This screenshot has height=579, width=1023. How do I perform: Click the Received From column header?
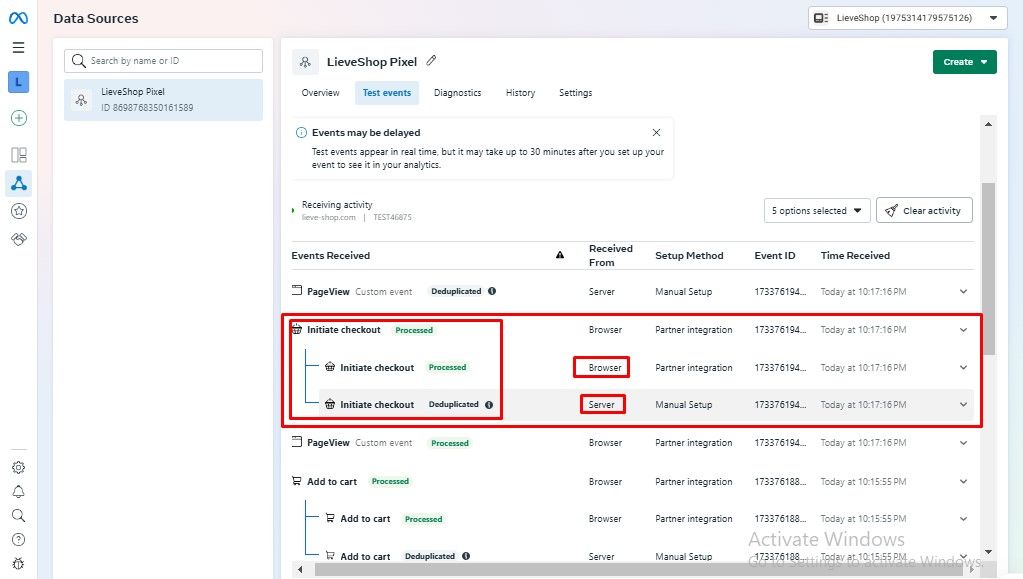[611, 255]
